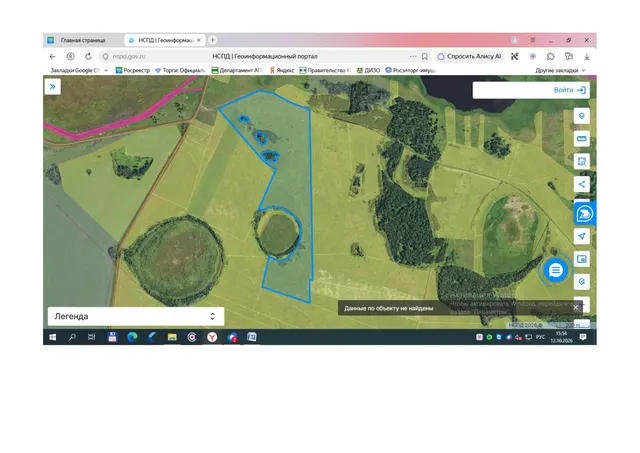Bookmark this page with bookmark icon

tap(425, 57)
